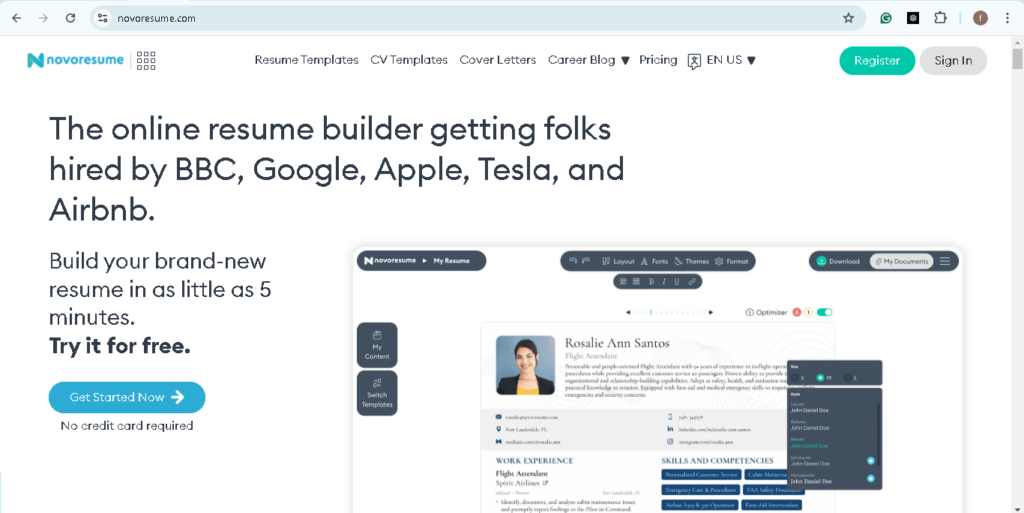The width and height of the screenshot is (1024, 513).
Task: Open the apps grid icon beside the logo
Action: coord(146,60)
